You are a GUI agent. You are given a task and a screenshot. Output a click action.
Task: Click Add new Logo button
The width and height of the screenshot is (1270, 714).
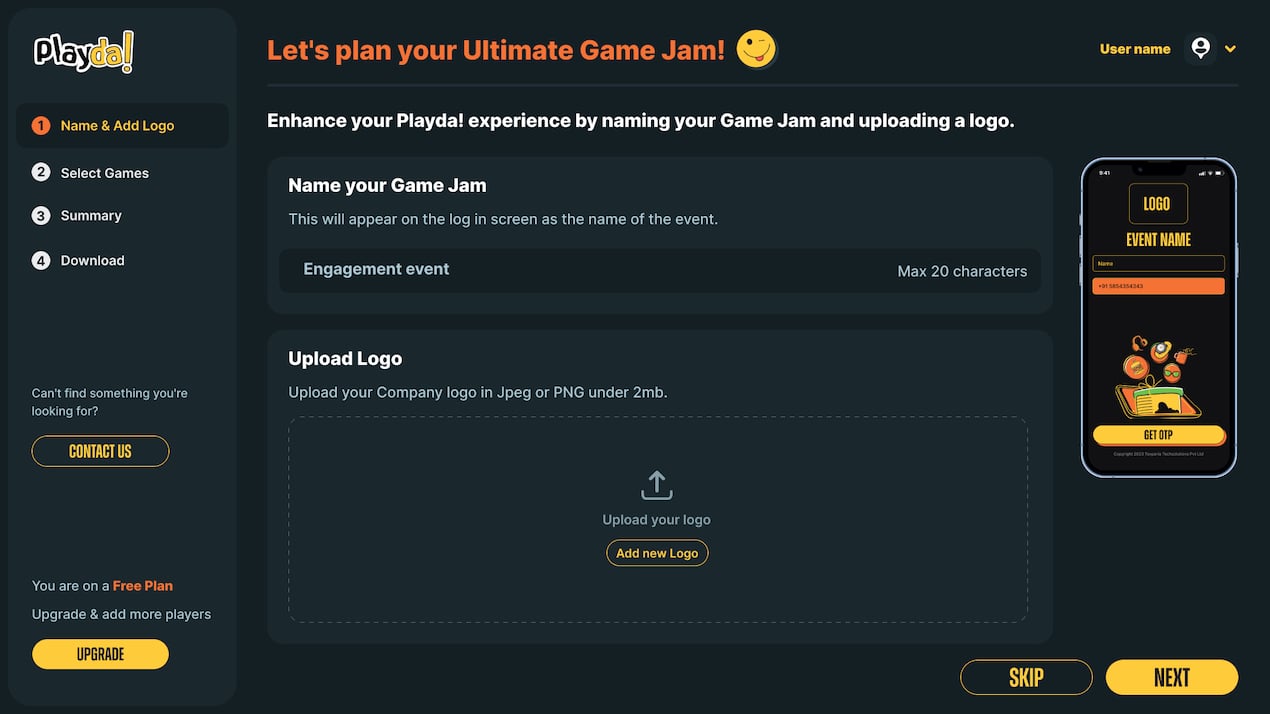(x=657, y=553)
